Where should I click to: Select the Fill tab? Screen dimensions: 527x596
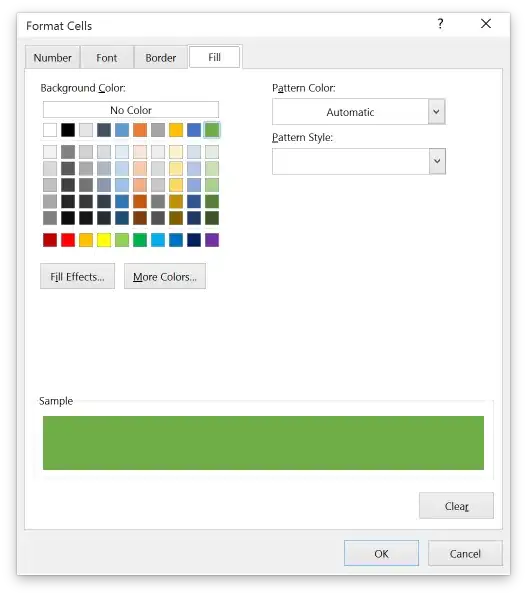click(x=214, y=57)
